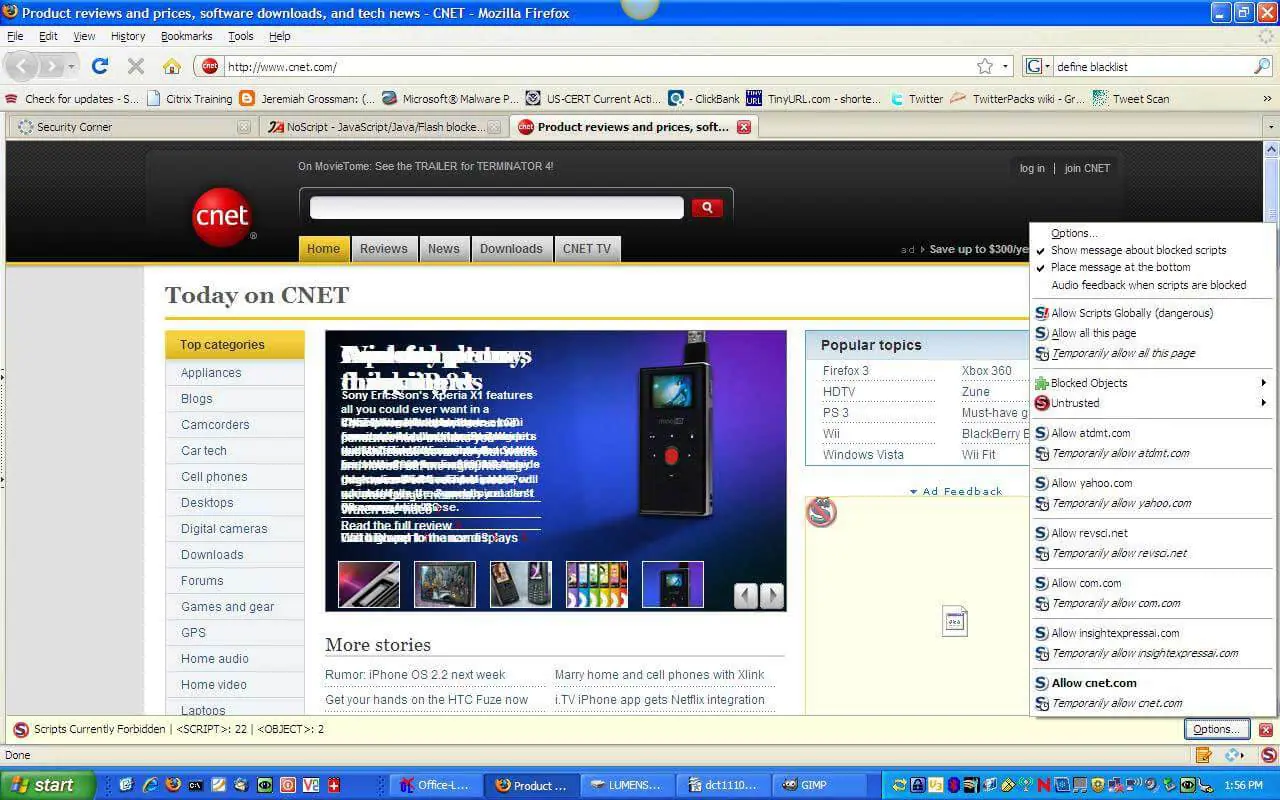
Task: Click the previous arrow in the image carousel
Action: (x=746, y=597)
